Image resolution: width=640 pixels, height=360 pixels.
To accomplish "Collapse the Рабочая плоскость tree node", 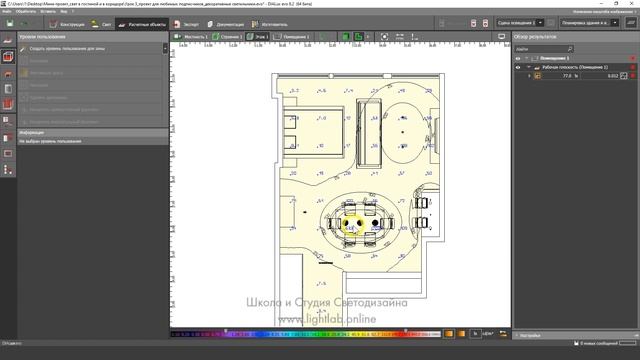I will point(529,67).
